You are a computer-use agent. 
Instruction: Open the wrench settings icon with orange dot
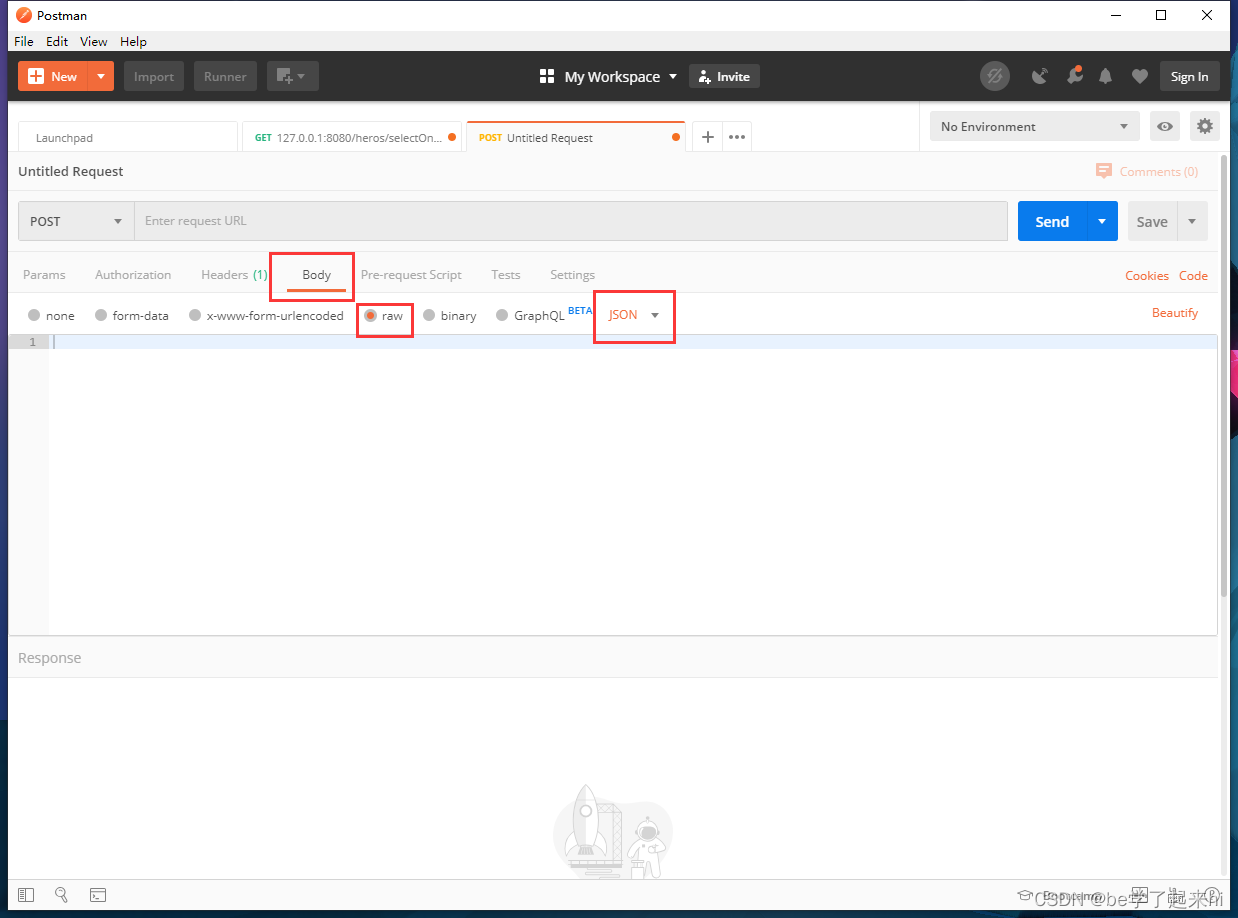tap(1074, 76)
